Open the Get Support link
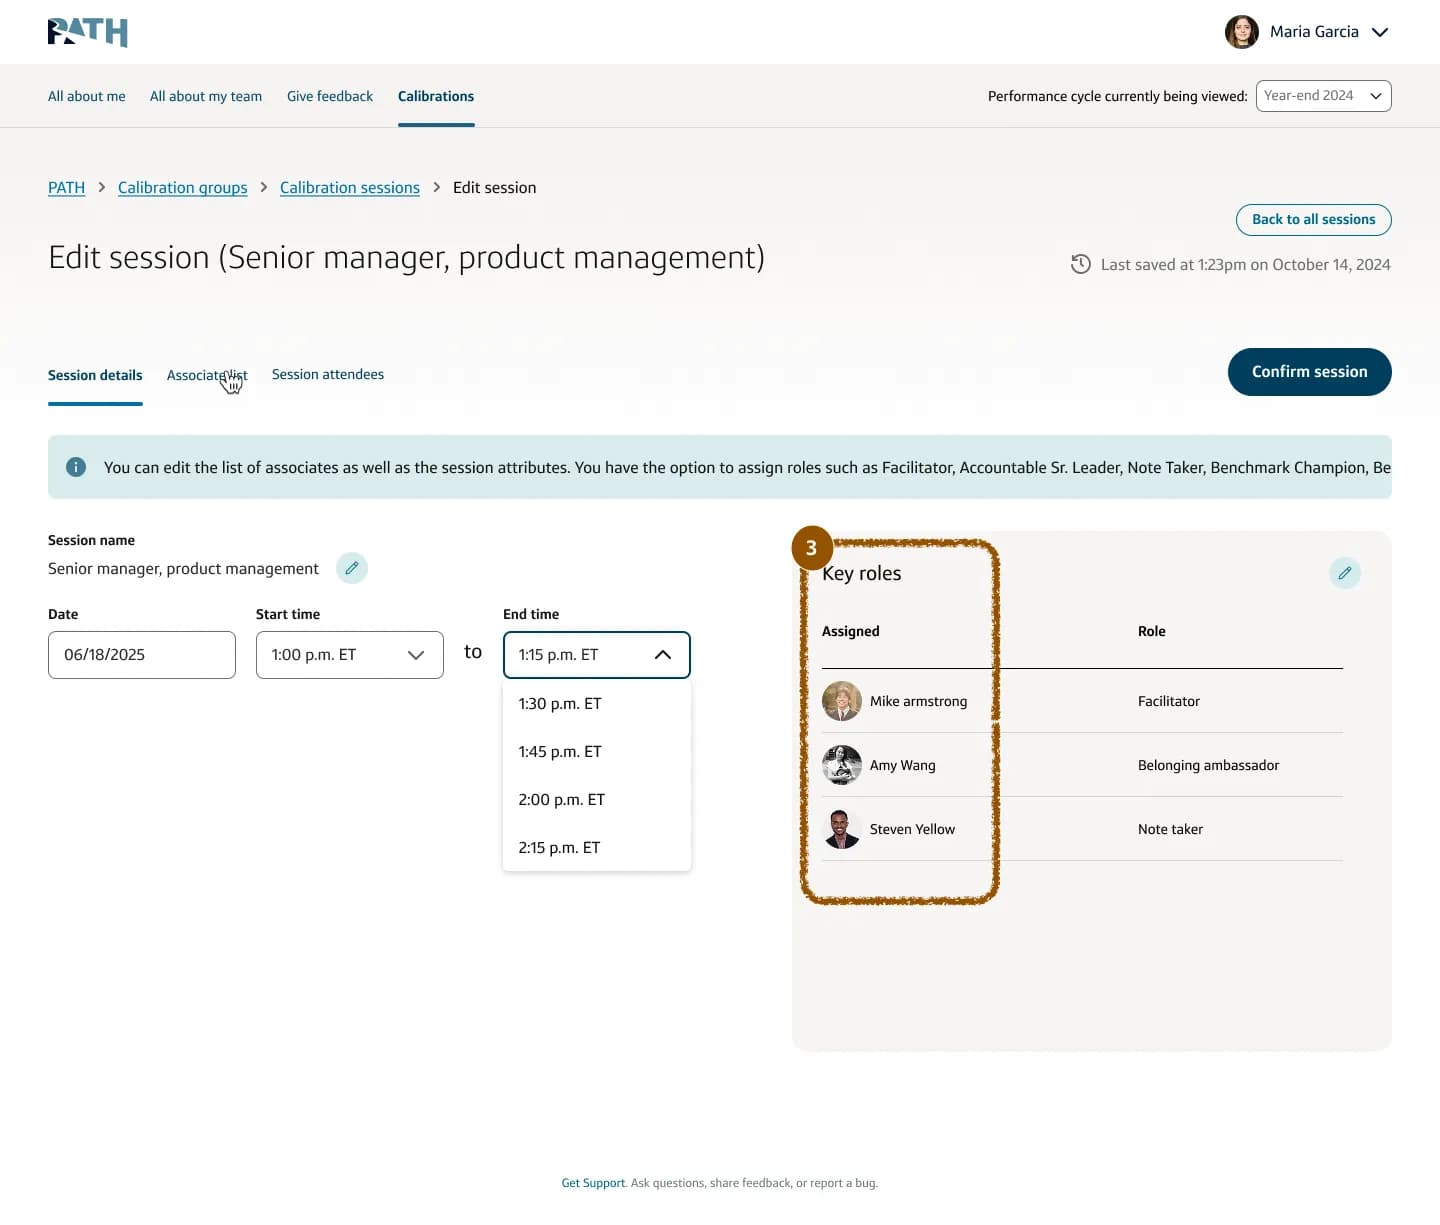The image size is (1440, 1225). 593,1183
